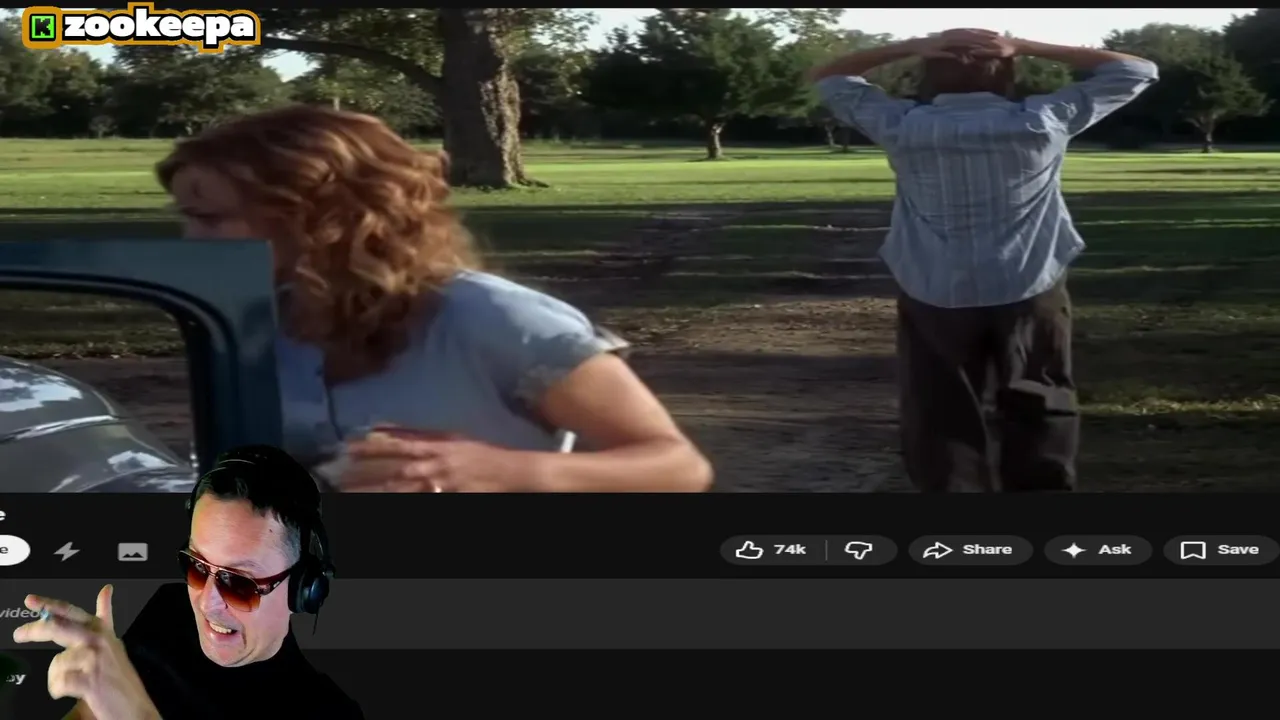Open the Share dialog

(x=969, y=550)
